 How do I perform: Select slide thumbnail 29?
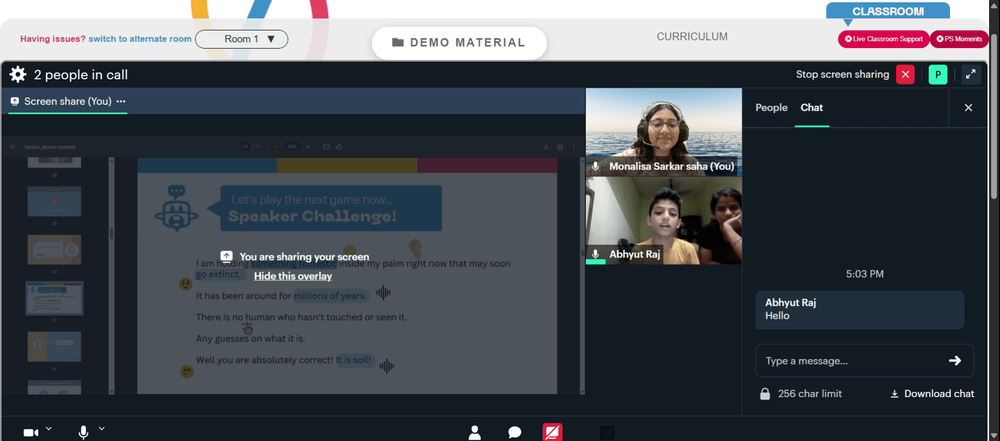54,201
